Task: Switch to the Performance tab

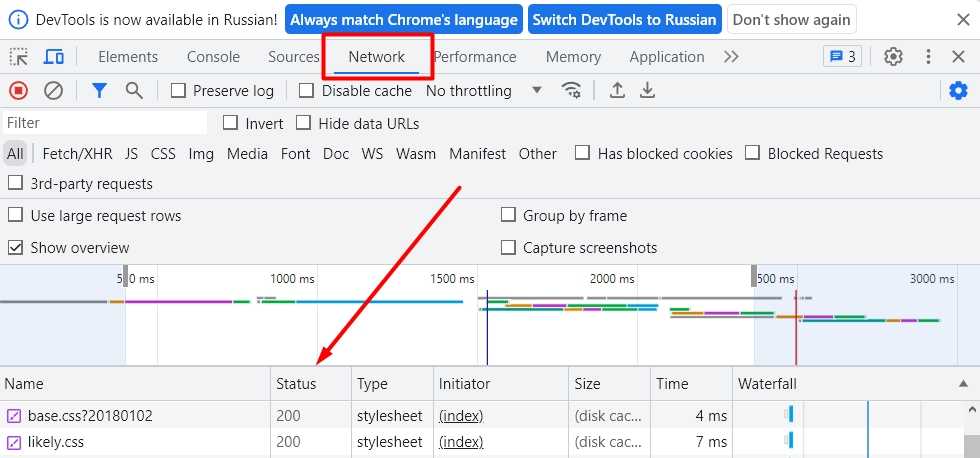Action: click(x=475, y=57)
